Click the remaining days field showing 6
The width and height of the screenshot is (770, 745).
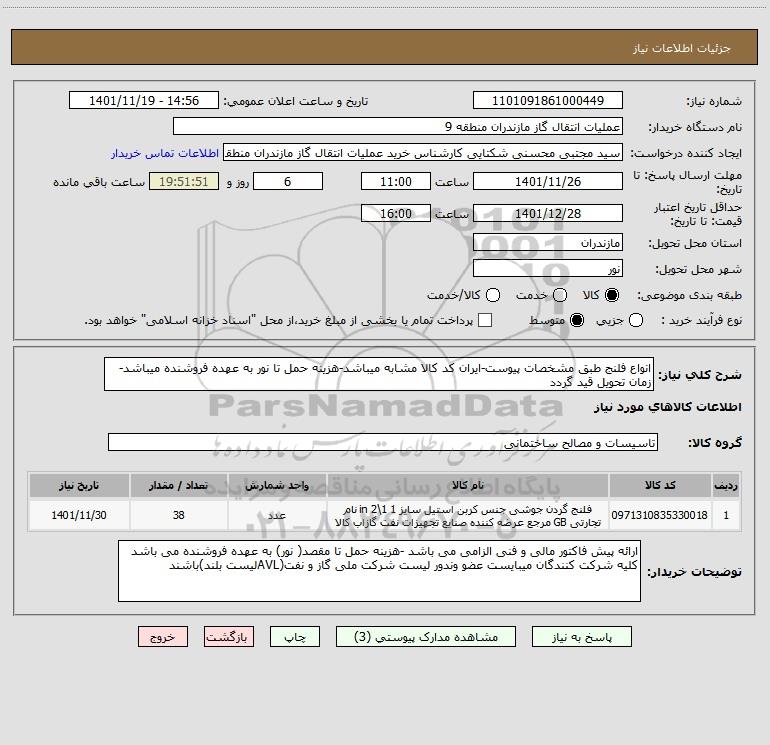(288, 181)
